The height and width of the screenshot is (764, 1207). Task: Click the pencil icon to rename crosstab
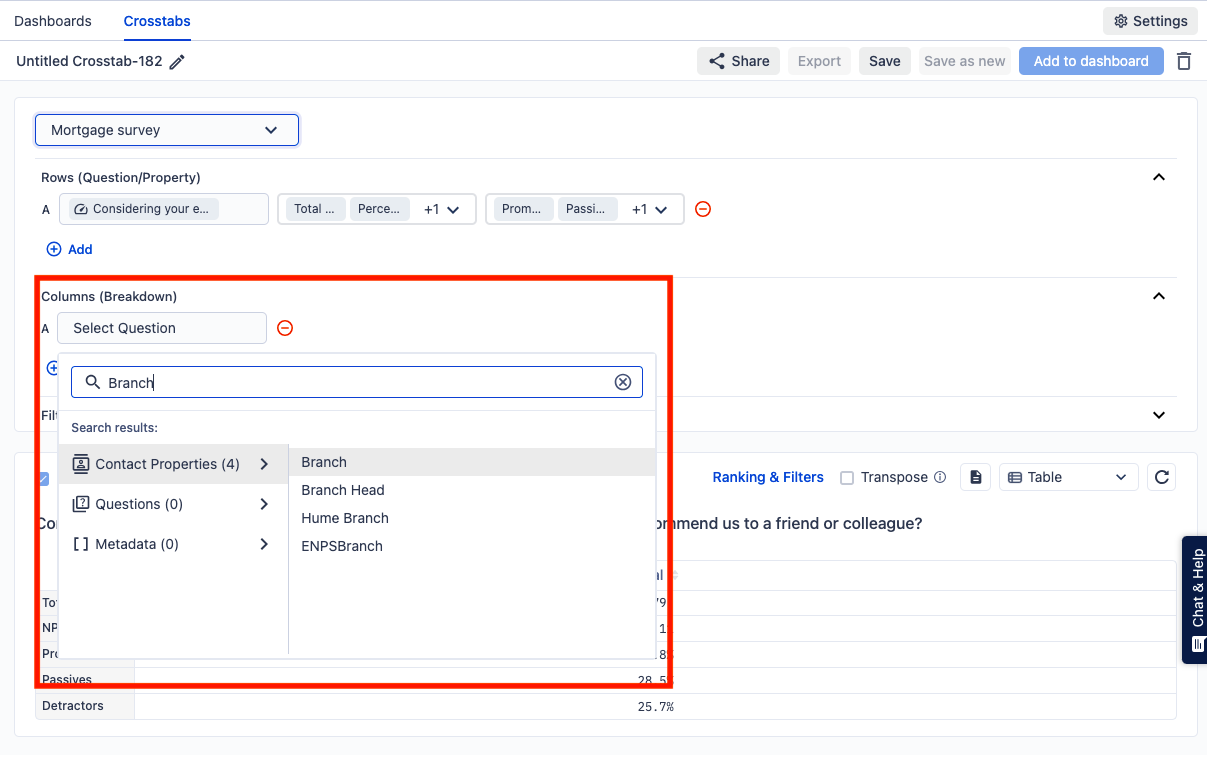click(177, 62)
